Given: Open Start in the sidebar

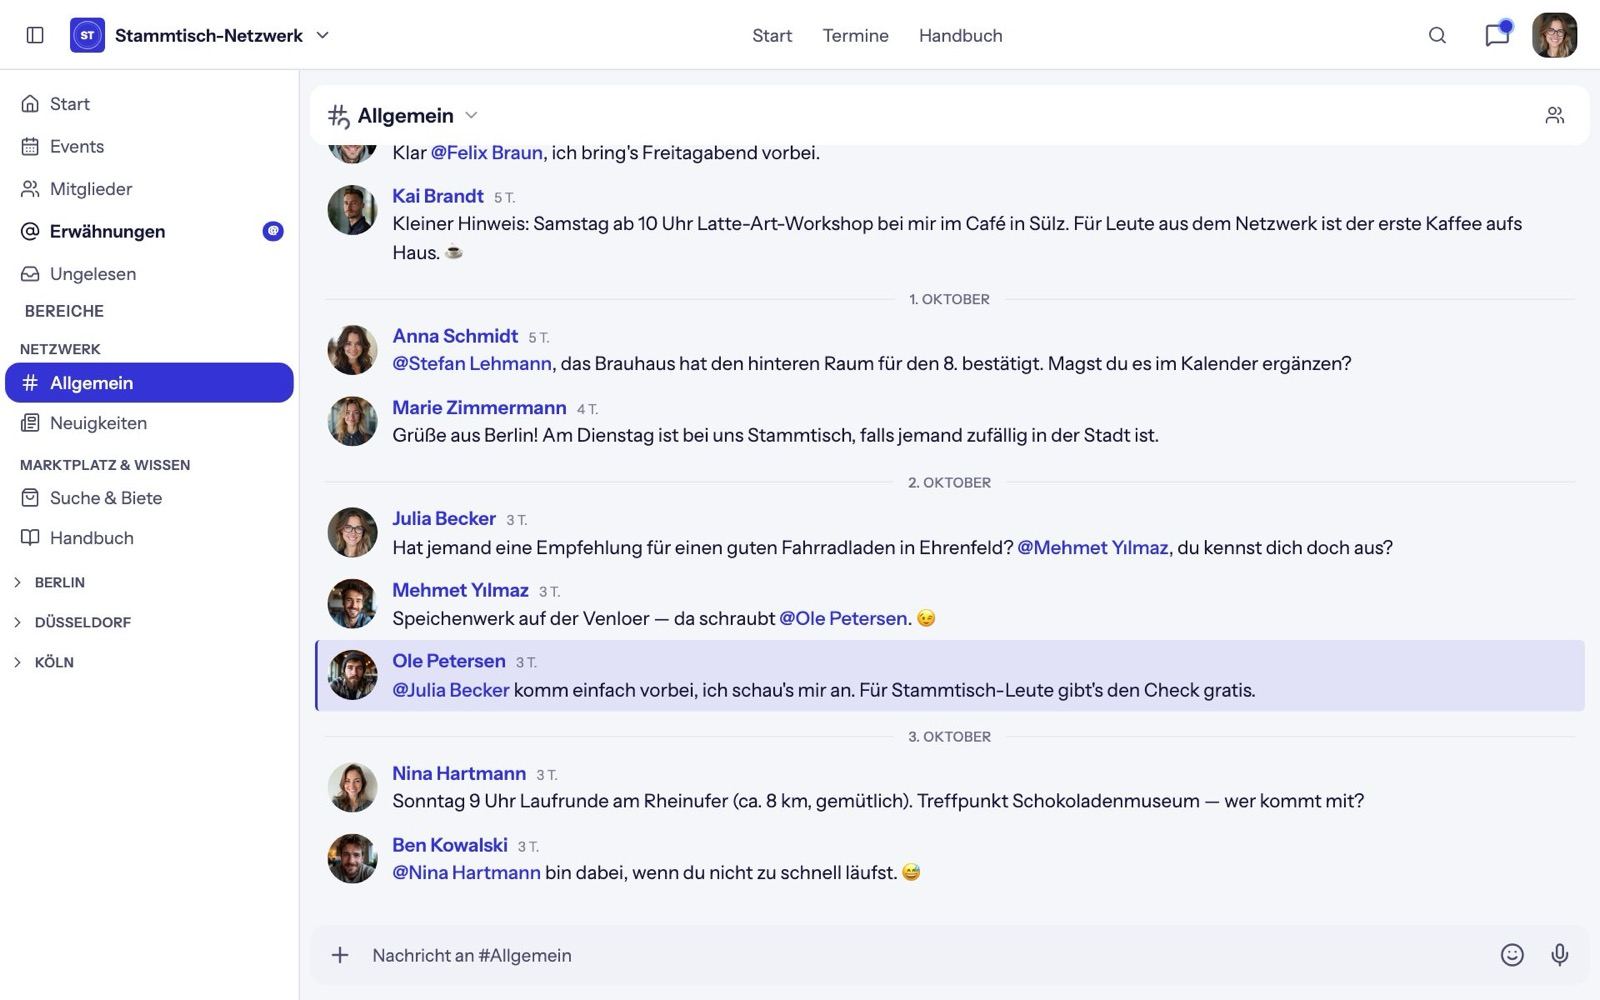Looking at the screenshot, I should (149, 104).
